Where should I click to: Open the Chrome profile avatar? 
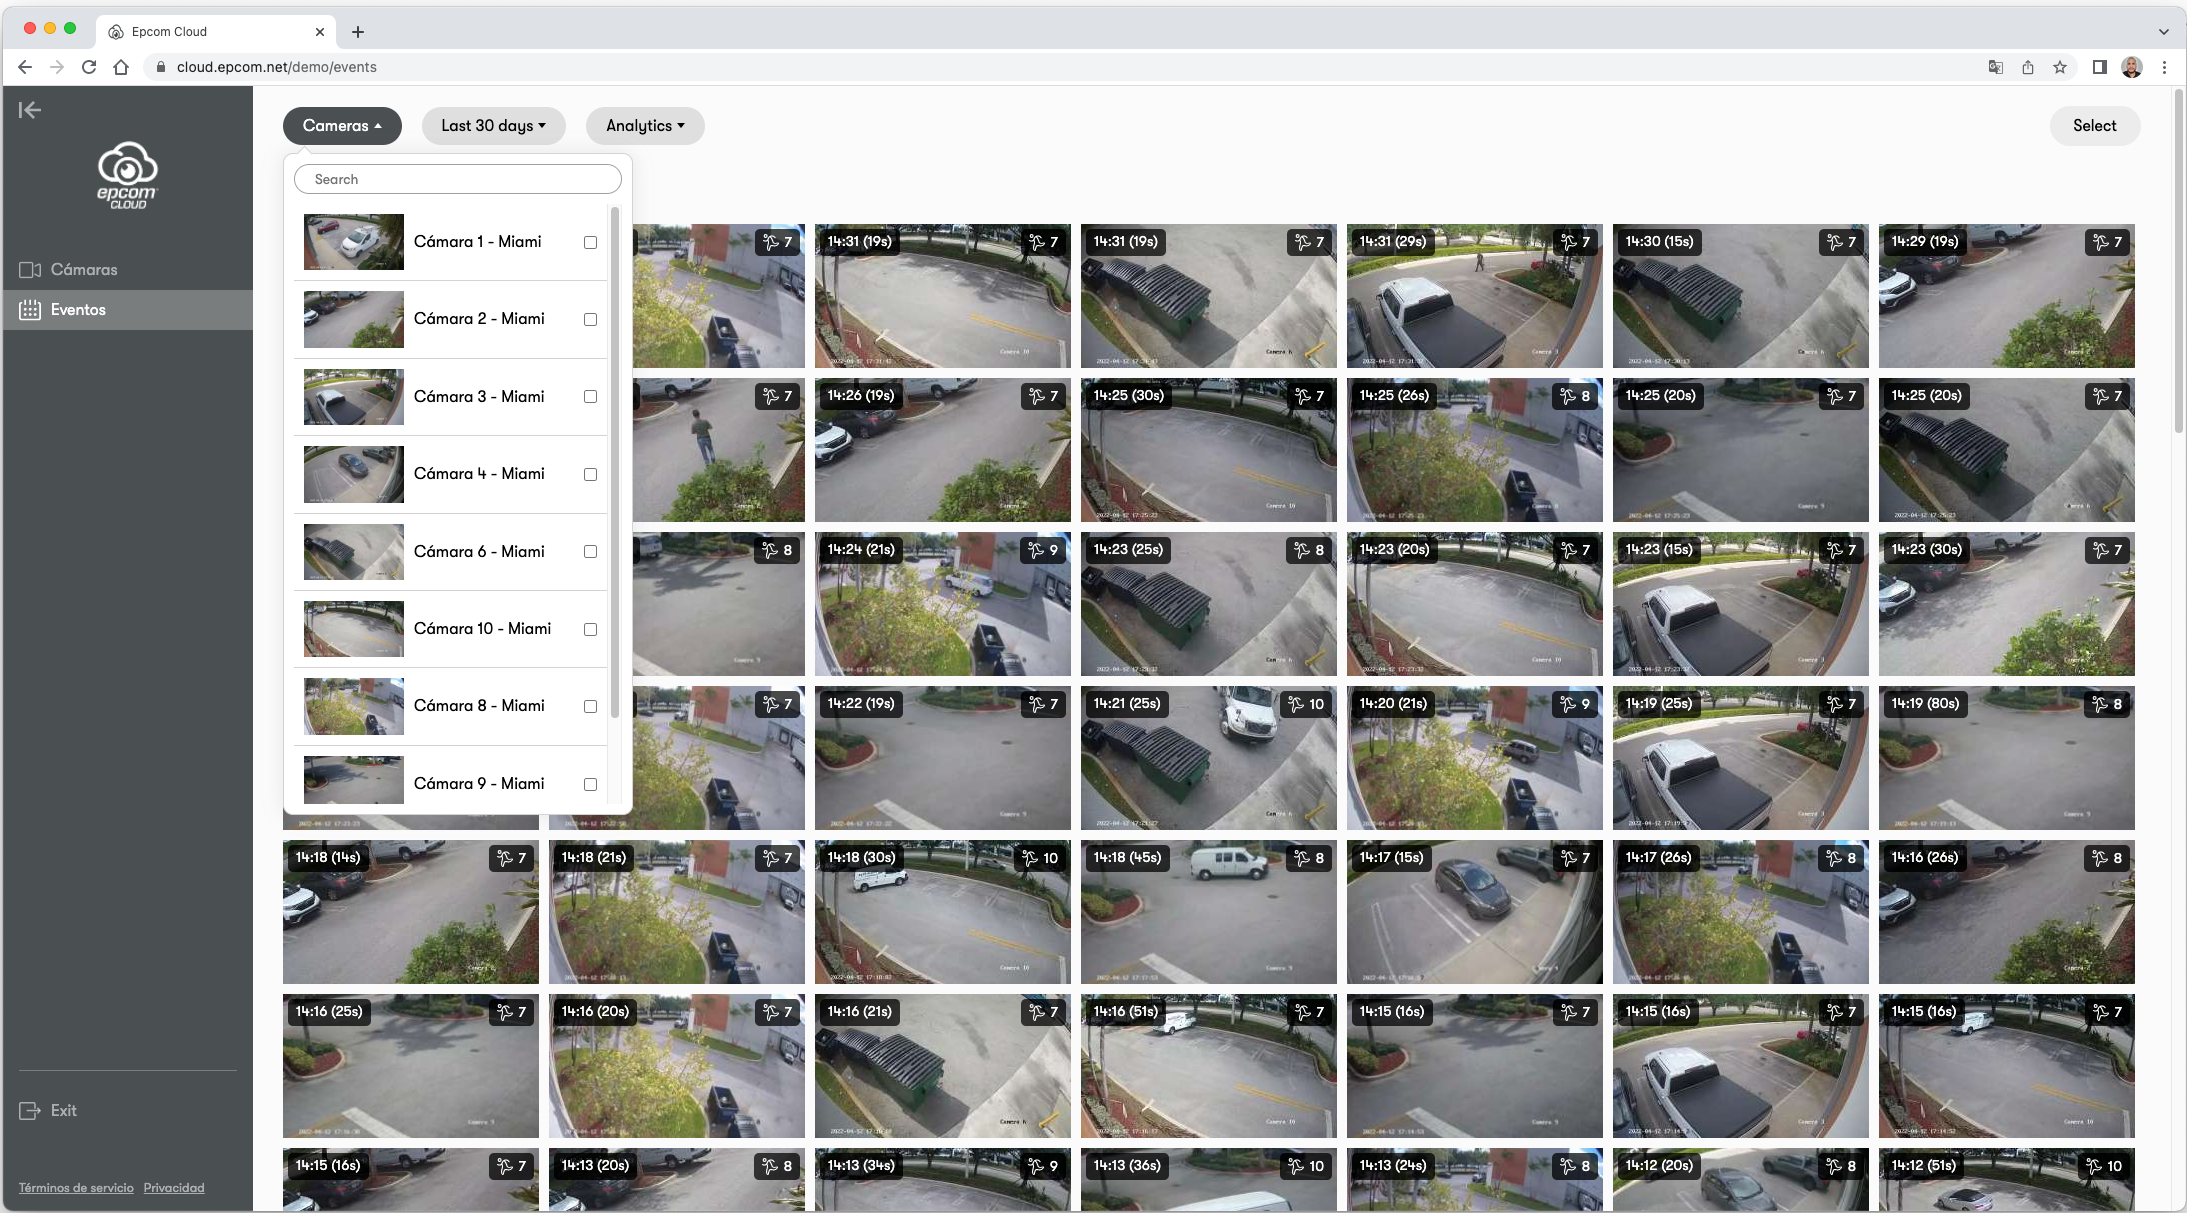[2132, 67]
